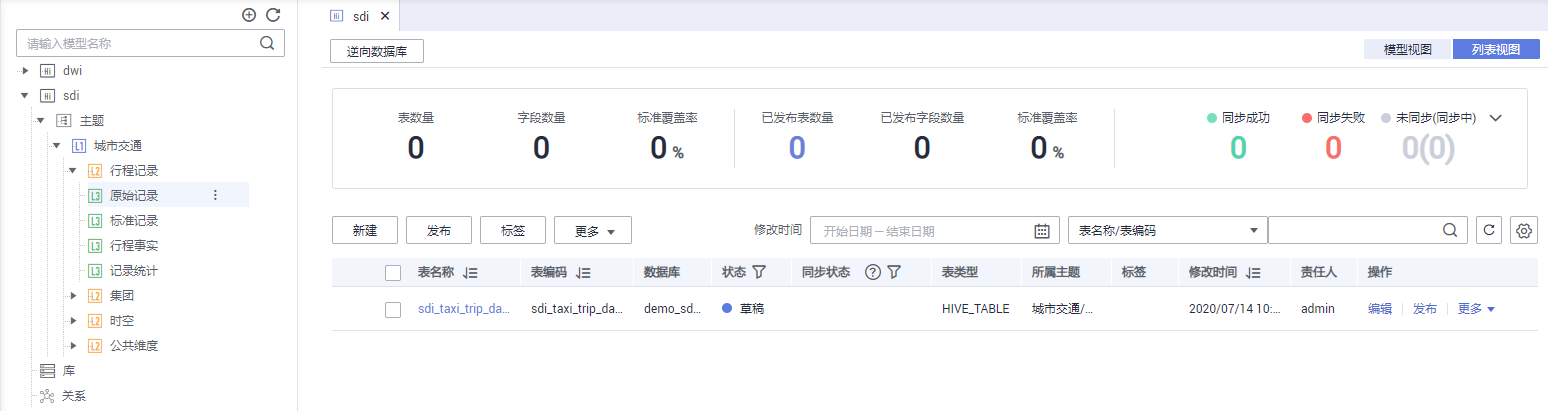Click the L3 icon beside 原始记录
The height and width of the screenshot is (411, 1548).
[x=95, y=196]
